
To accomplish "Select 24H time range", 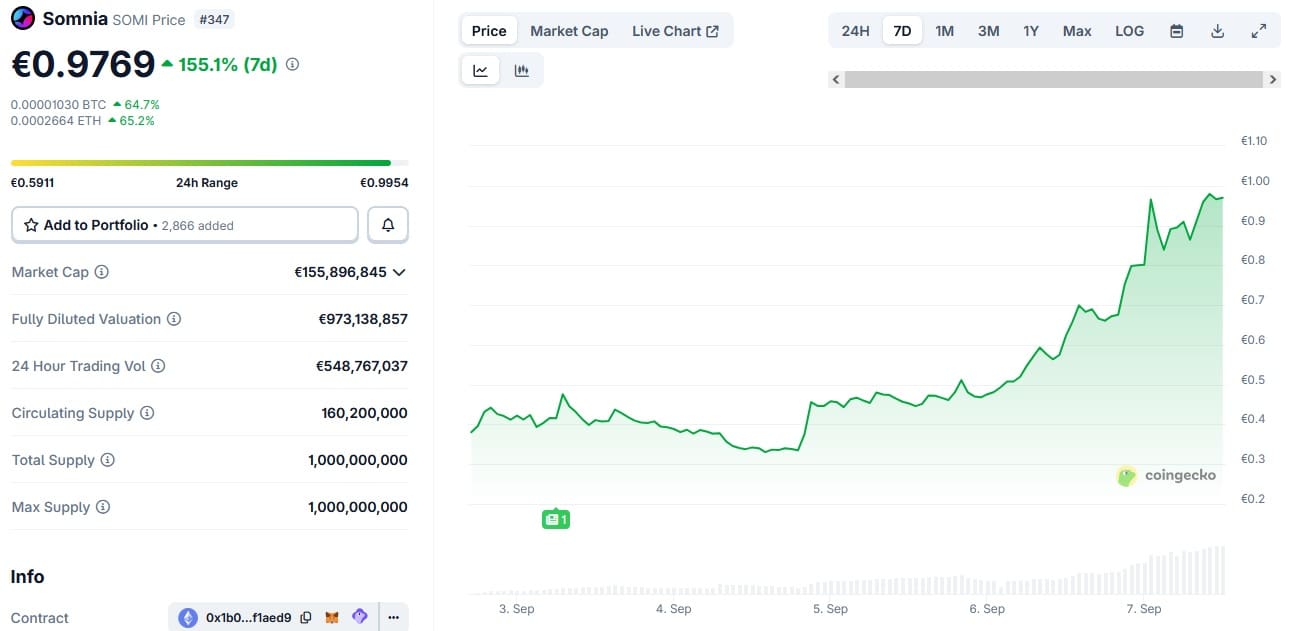I will pos(855,31).
